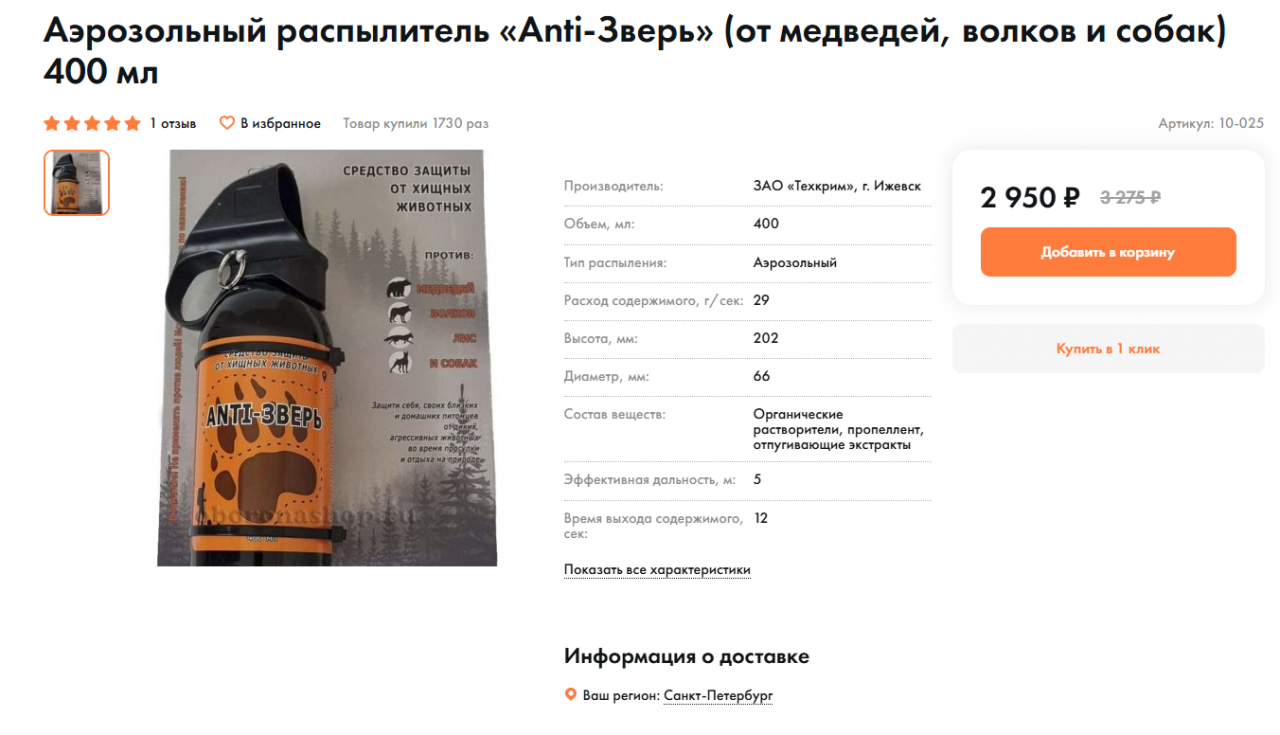The image size is (1280, 735).
Task: Click the orange location pin icon
Action: [571, 695]
